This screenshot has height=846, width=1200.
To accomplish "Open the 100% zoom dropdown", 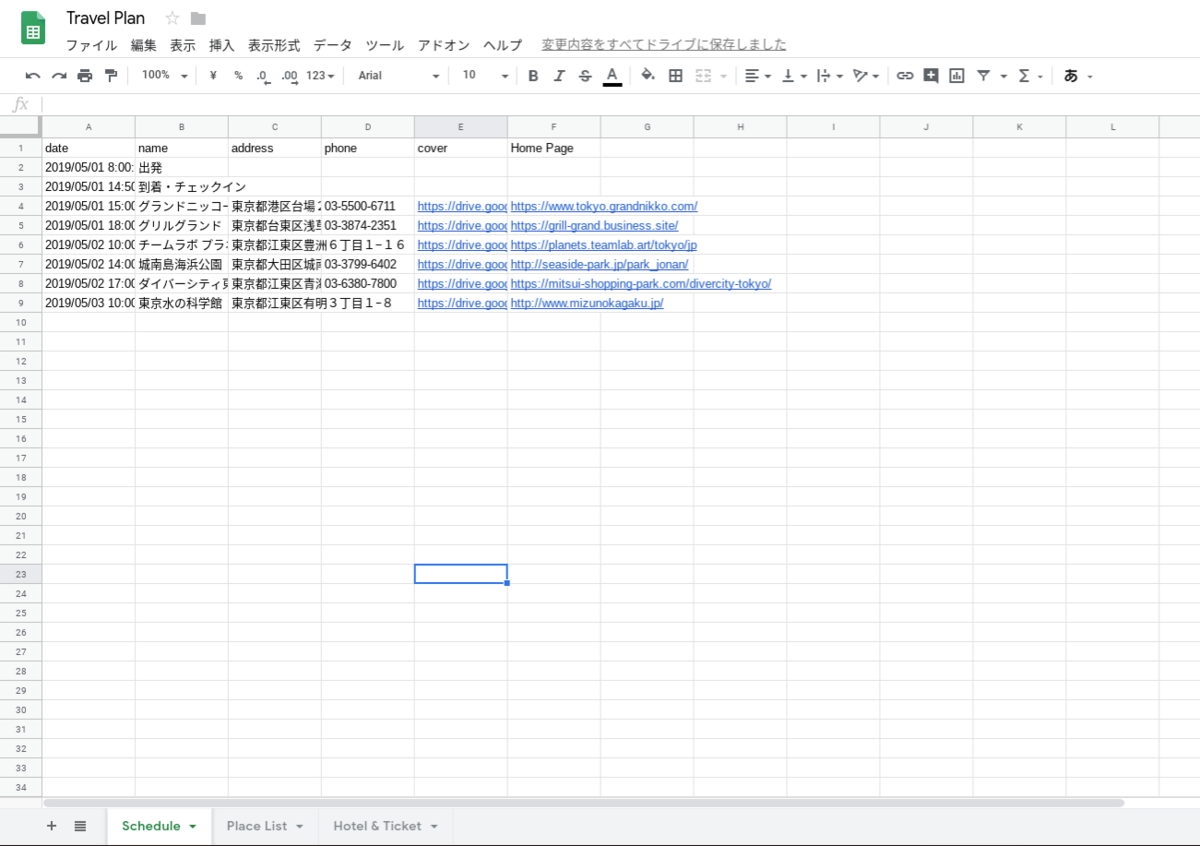I will coord(160,75).
